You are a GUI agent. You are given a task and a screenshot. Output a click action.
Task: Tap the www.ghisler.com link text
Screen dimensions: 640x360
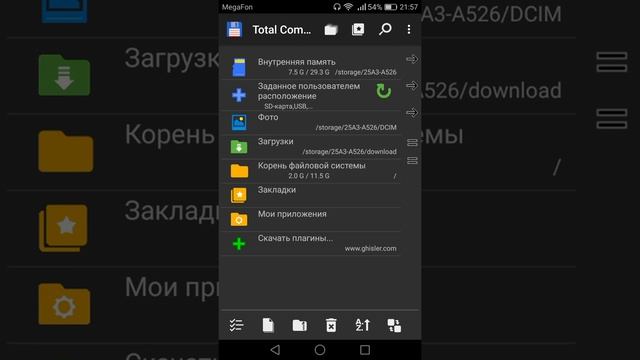click(370, 248)
